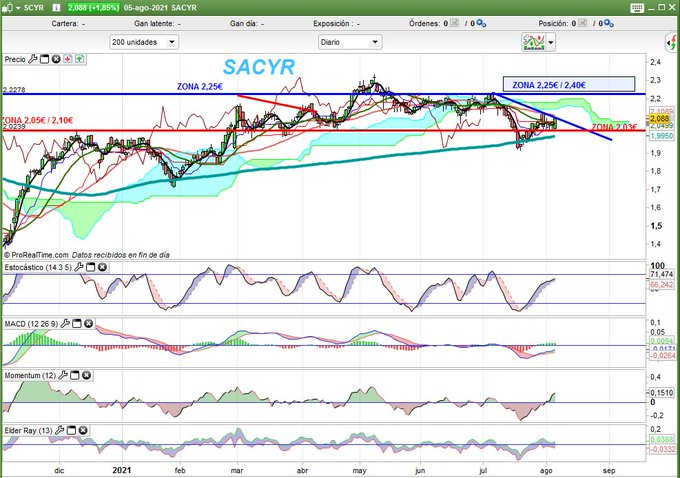Viewport: 680px width, 478px height.
Task: Click the greyed list icon after Posición count
Action: click(x=582, y=23)
